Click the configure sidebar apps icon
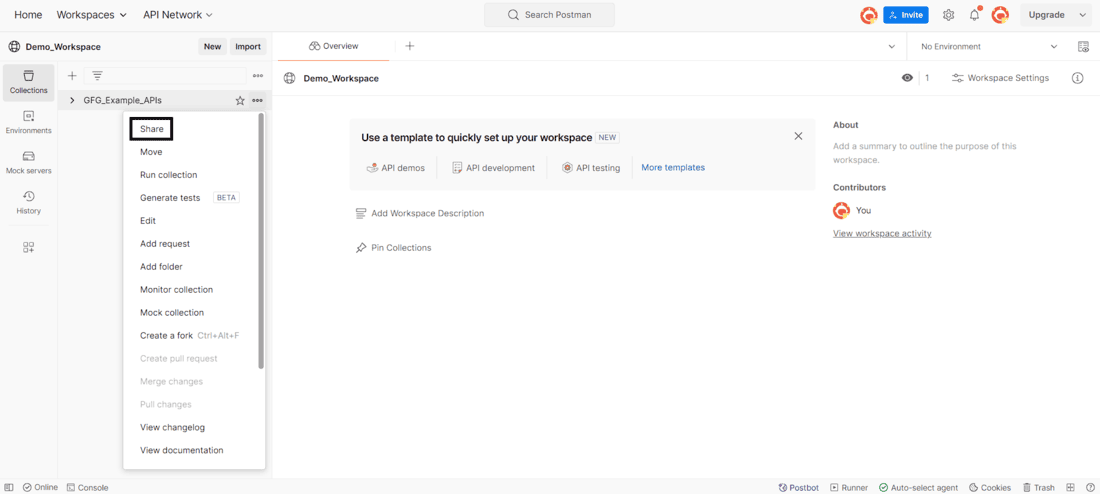1100x494 pixels. coord(29,247)
